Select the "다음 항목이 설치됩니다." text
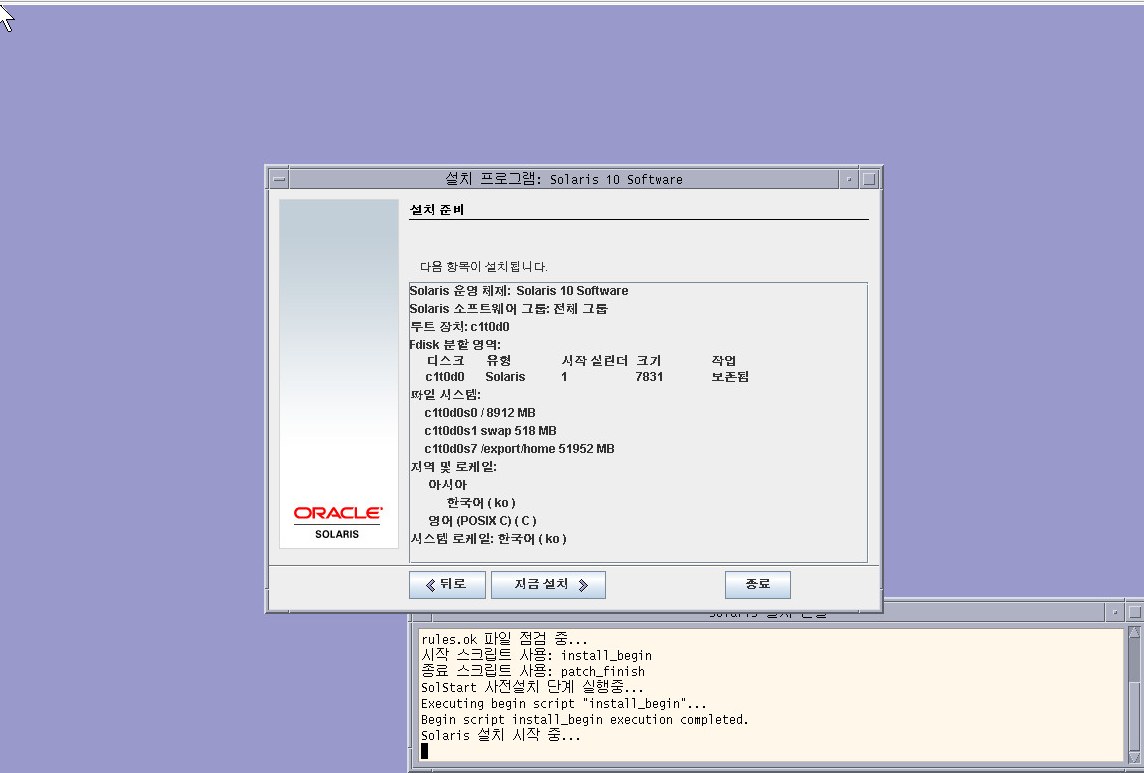1144x773 pixels. click(x=484, y=266)
